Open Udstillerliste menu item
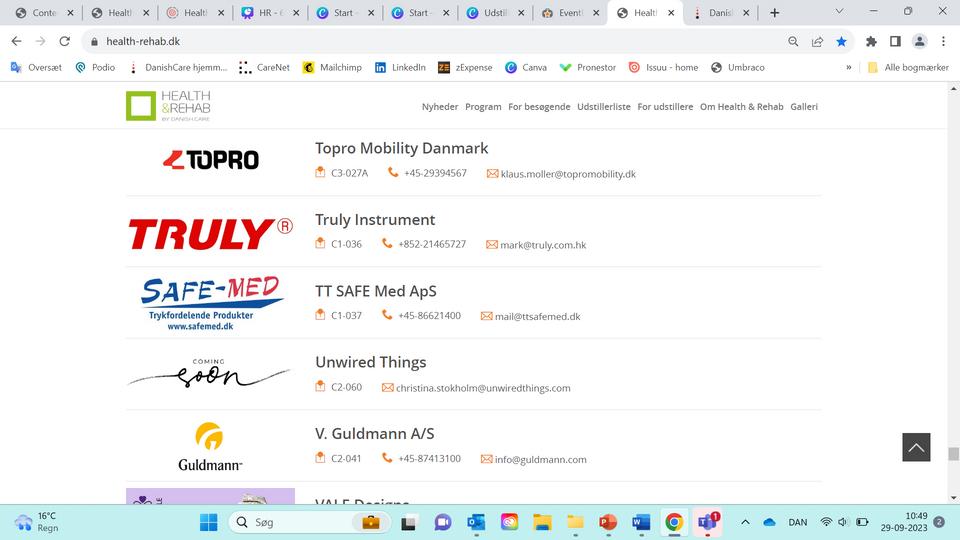Image resolution: width=960 pixels, height=540 pixels. [604, 107]
